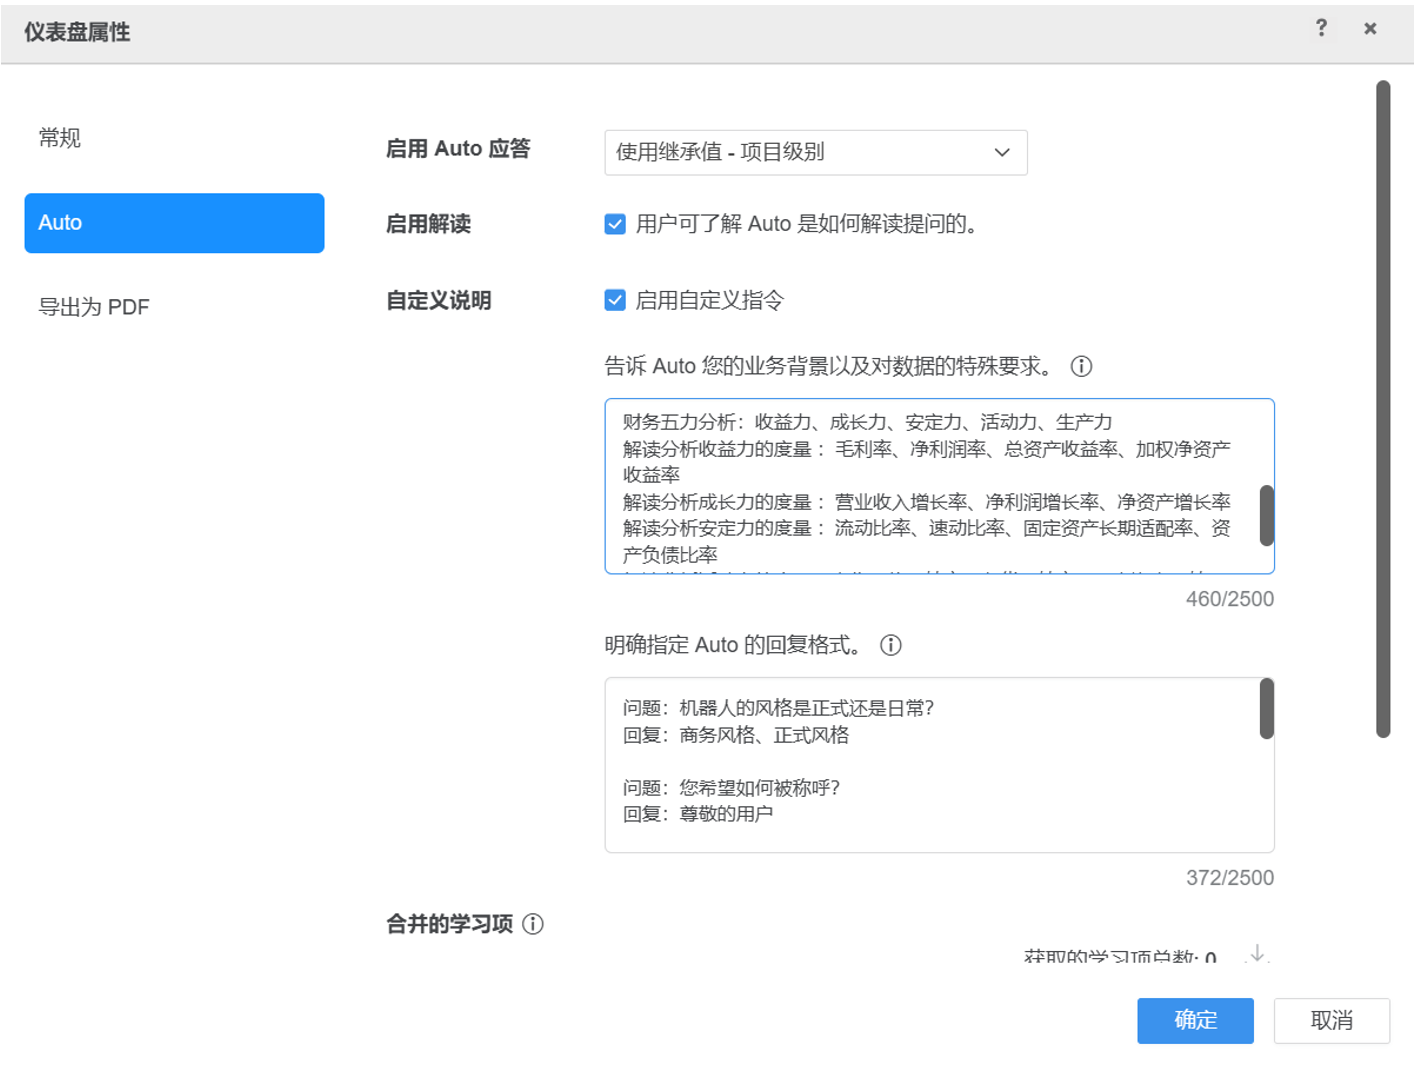
Task: Select the Auto tab in the sidebar
Action: pos(174,222)
